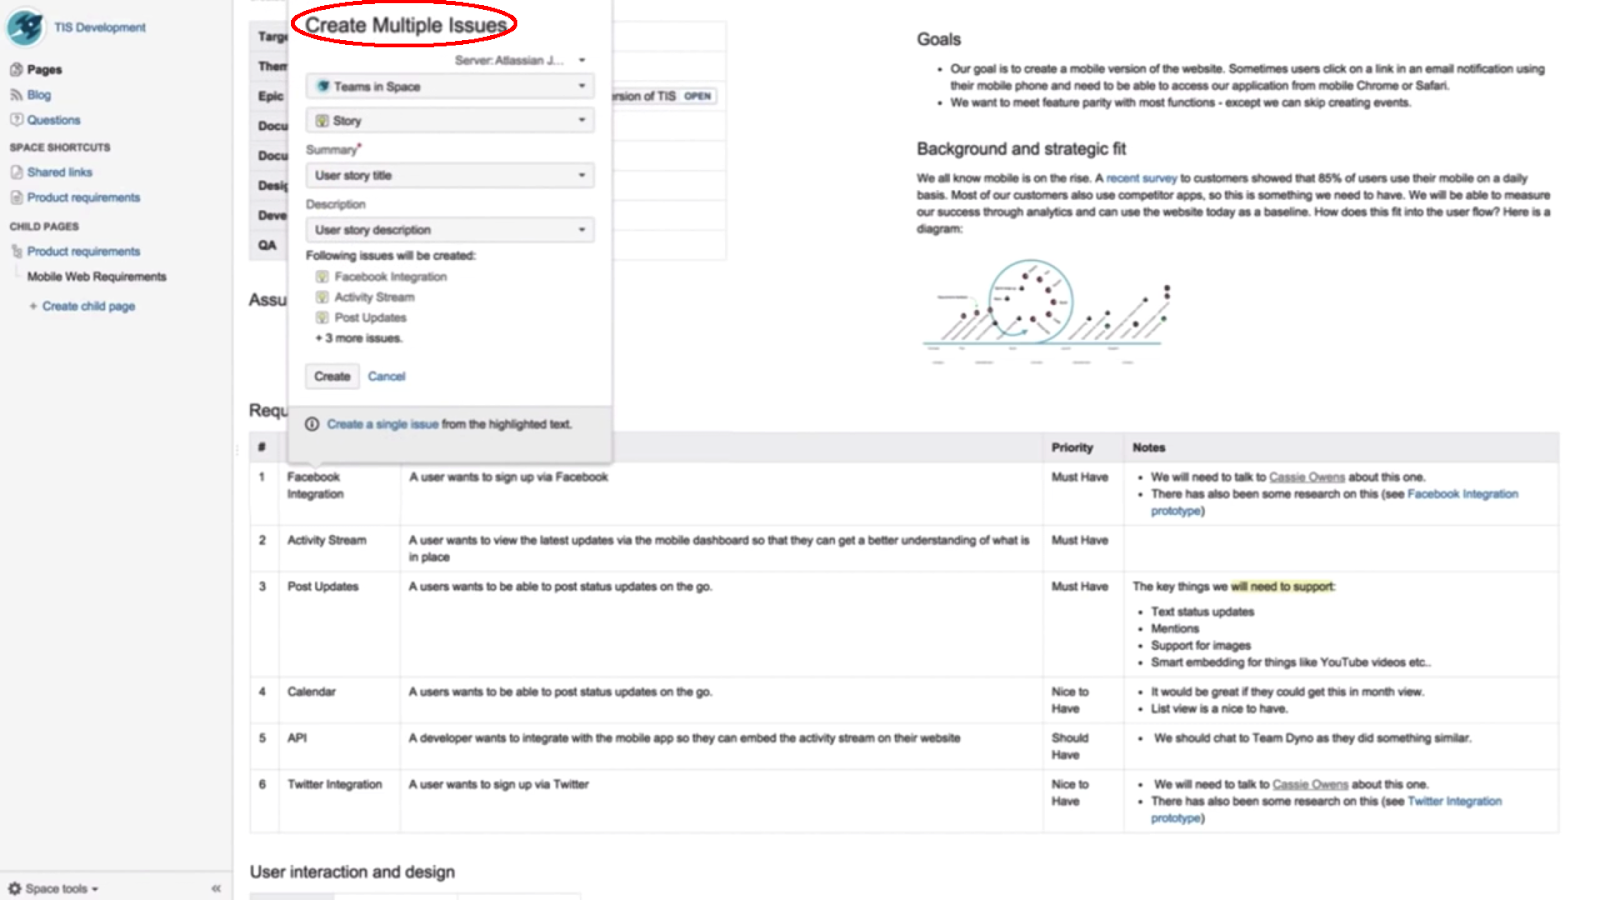The width and height of the screenshot is (1600, 900).
Task: Click the Questions icon in sidebar
Action: click(16, 120)
